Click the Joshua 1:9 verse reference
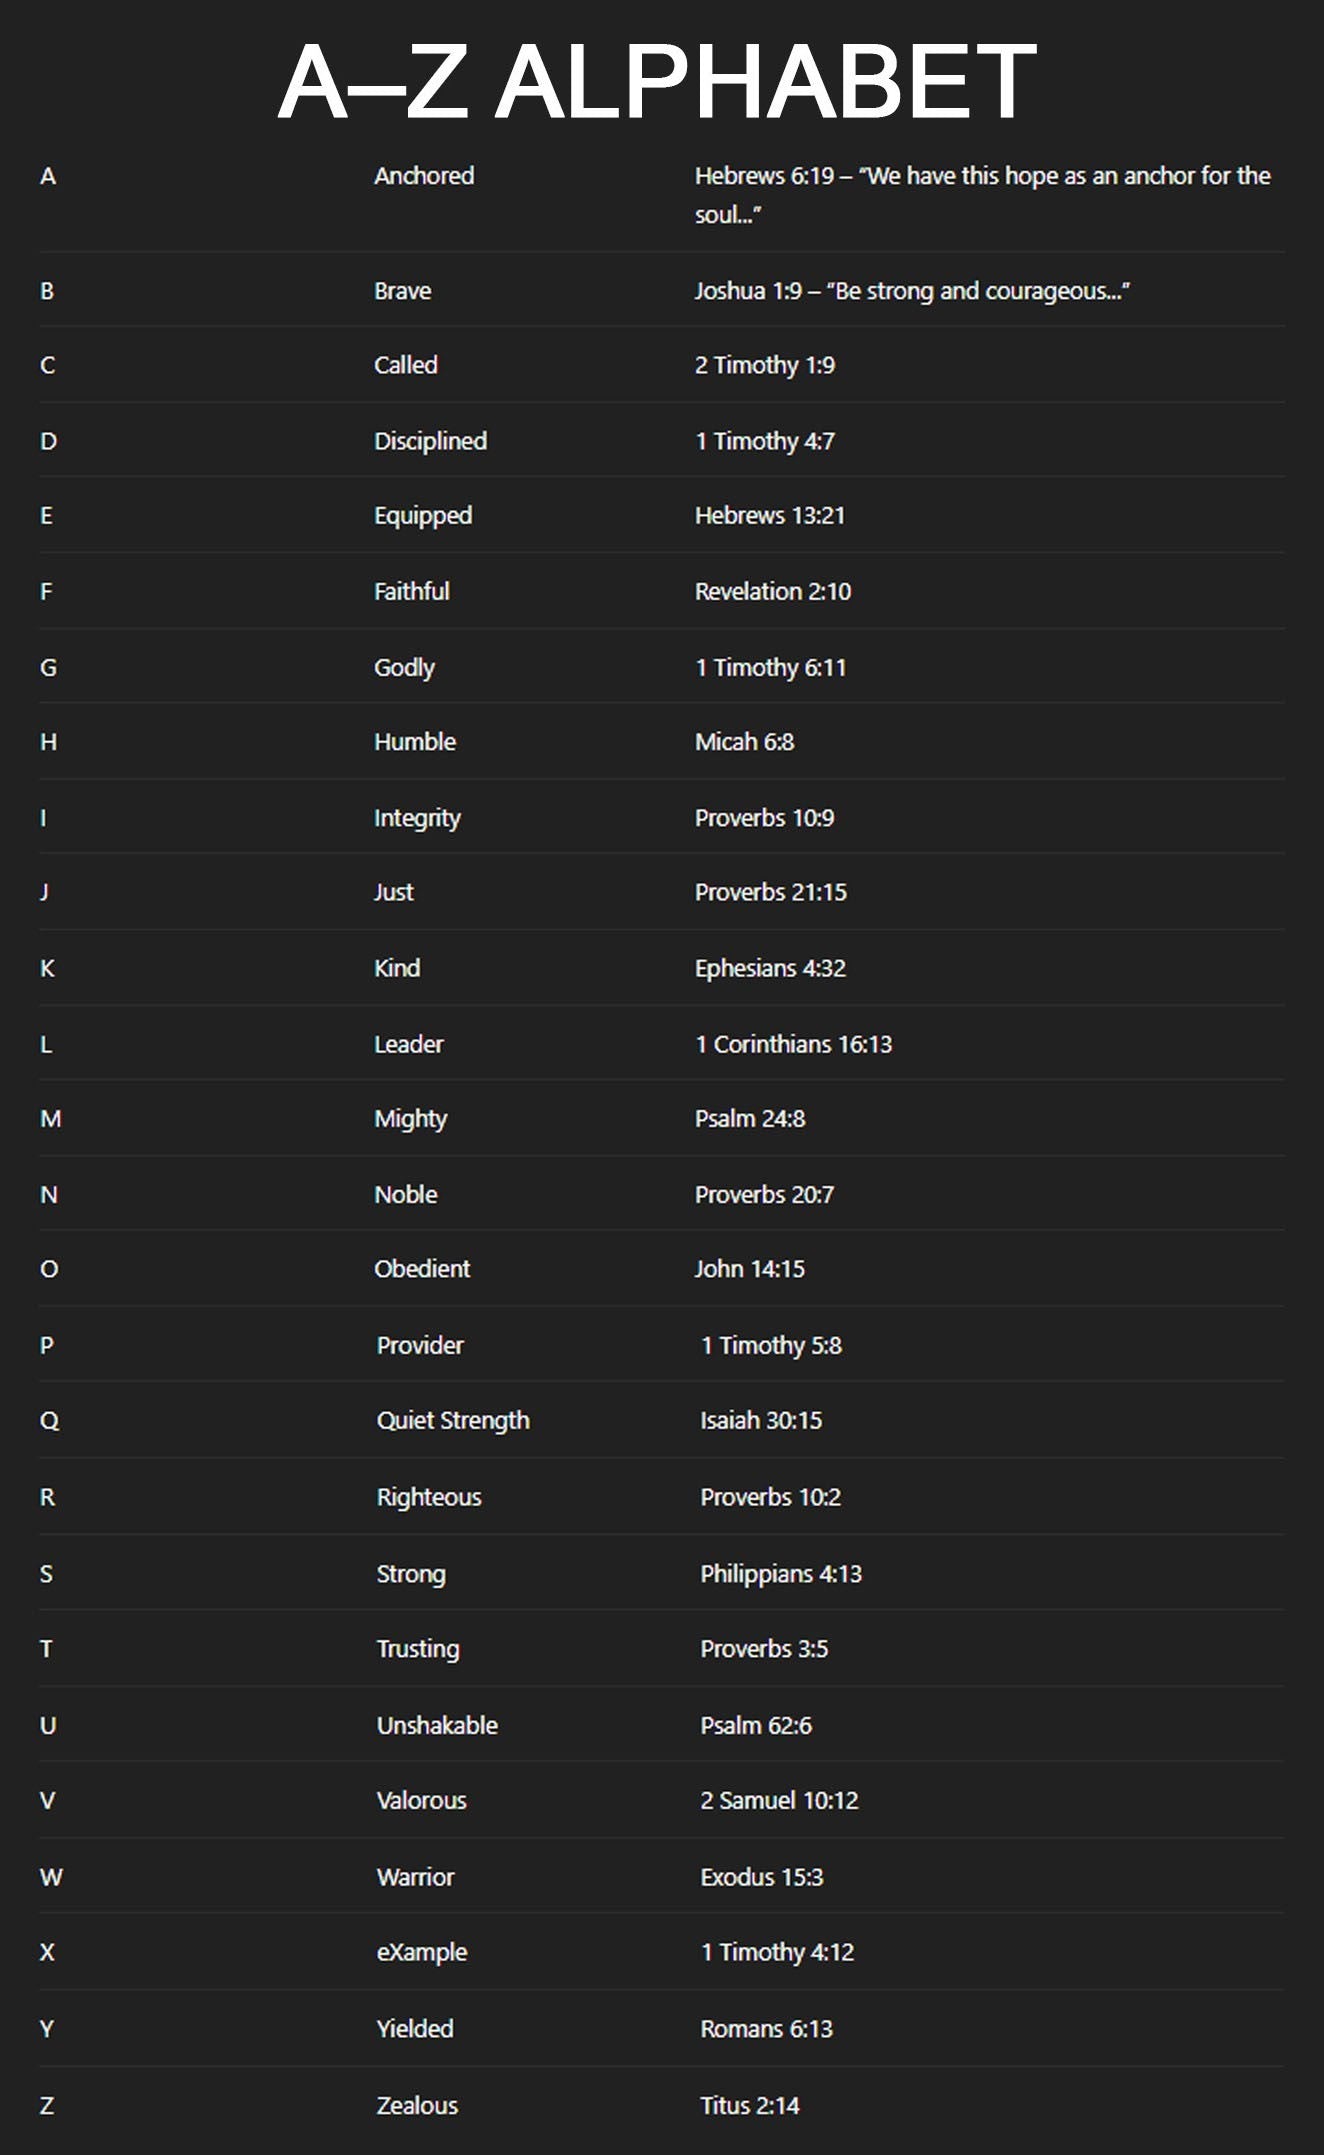The image size is (1324, 2155). click(911, 291)
